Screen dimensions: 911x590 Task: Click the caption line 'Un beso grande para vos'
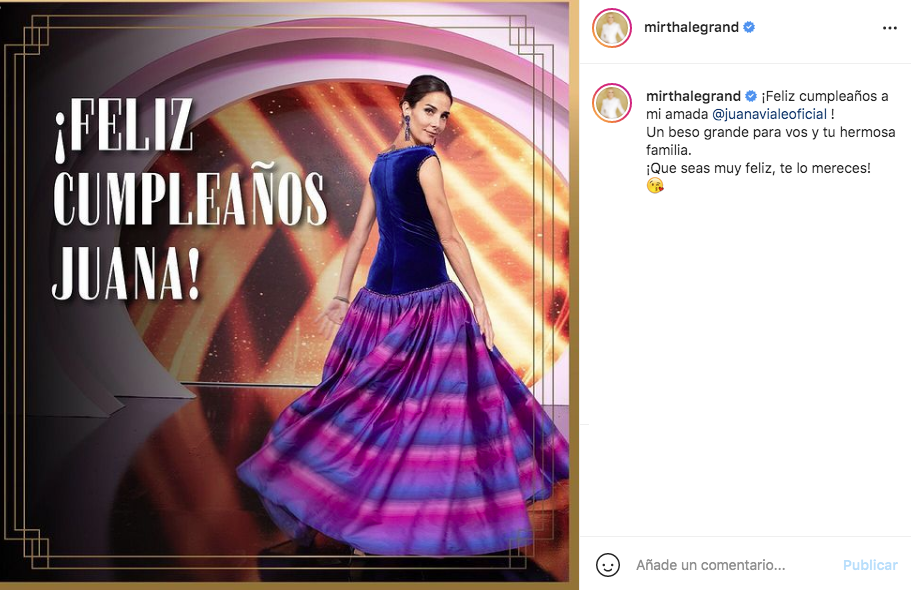point(727,132)
